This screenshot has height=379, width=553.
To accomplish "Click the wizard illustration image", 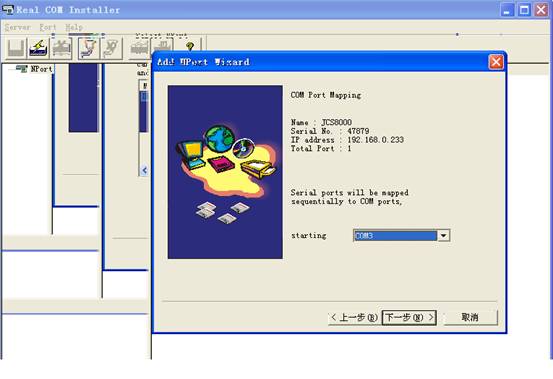I will click(225, 172).
